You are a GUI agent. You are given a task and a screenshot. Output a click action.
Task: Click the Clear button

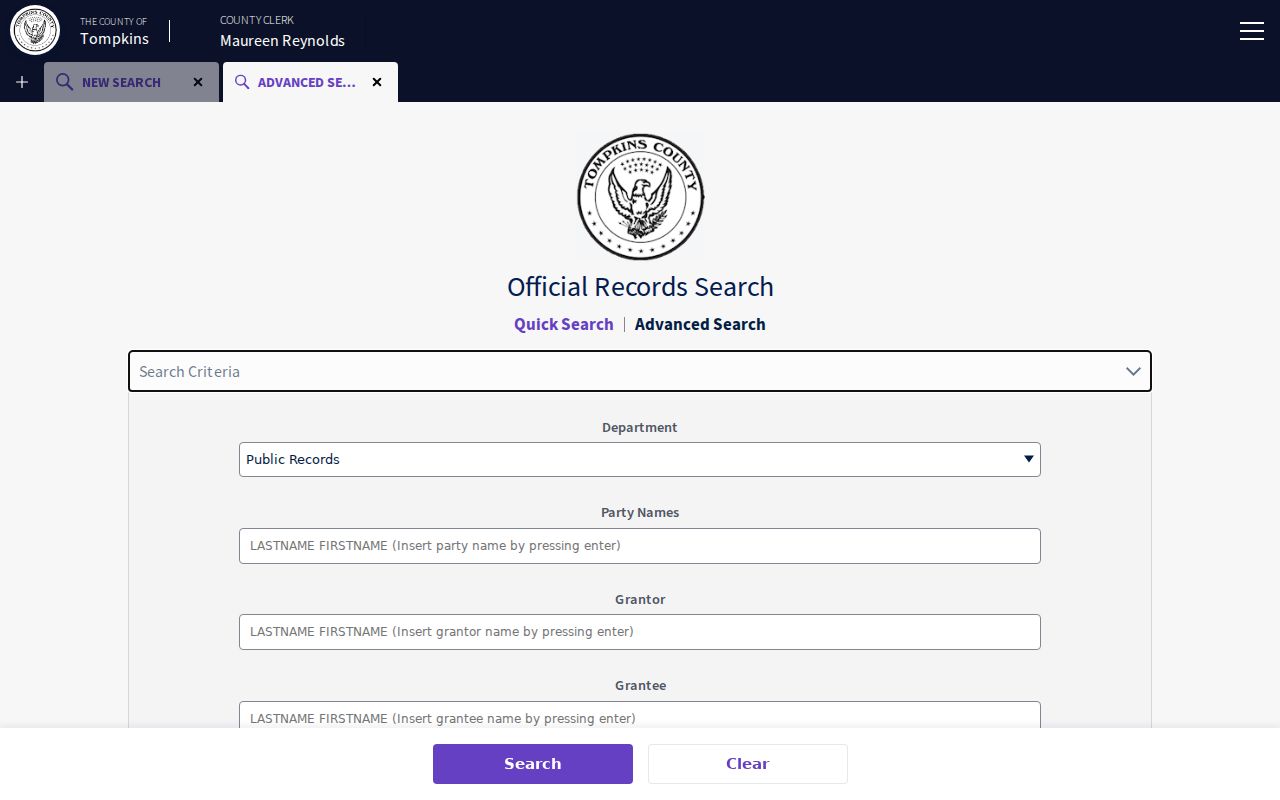[748, 764]
